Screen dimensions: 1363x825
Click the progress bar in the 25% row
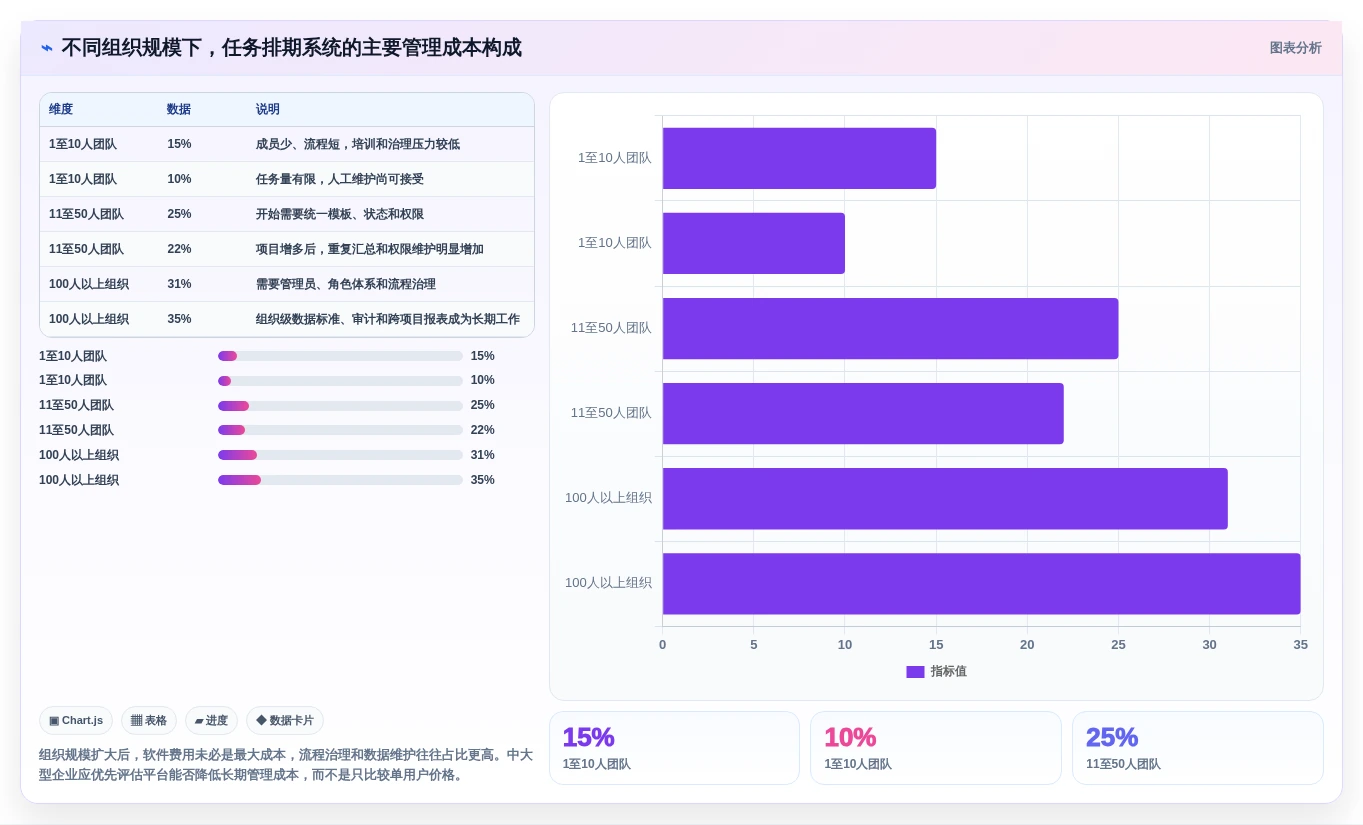(x=340, y=406)
